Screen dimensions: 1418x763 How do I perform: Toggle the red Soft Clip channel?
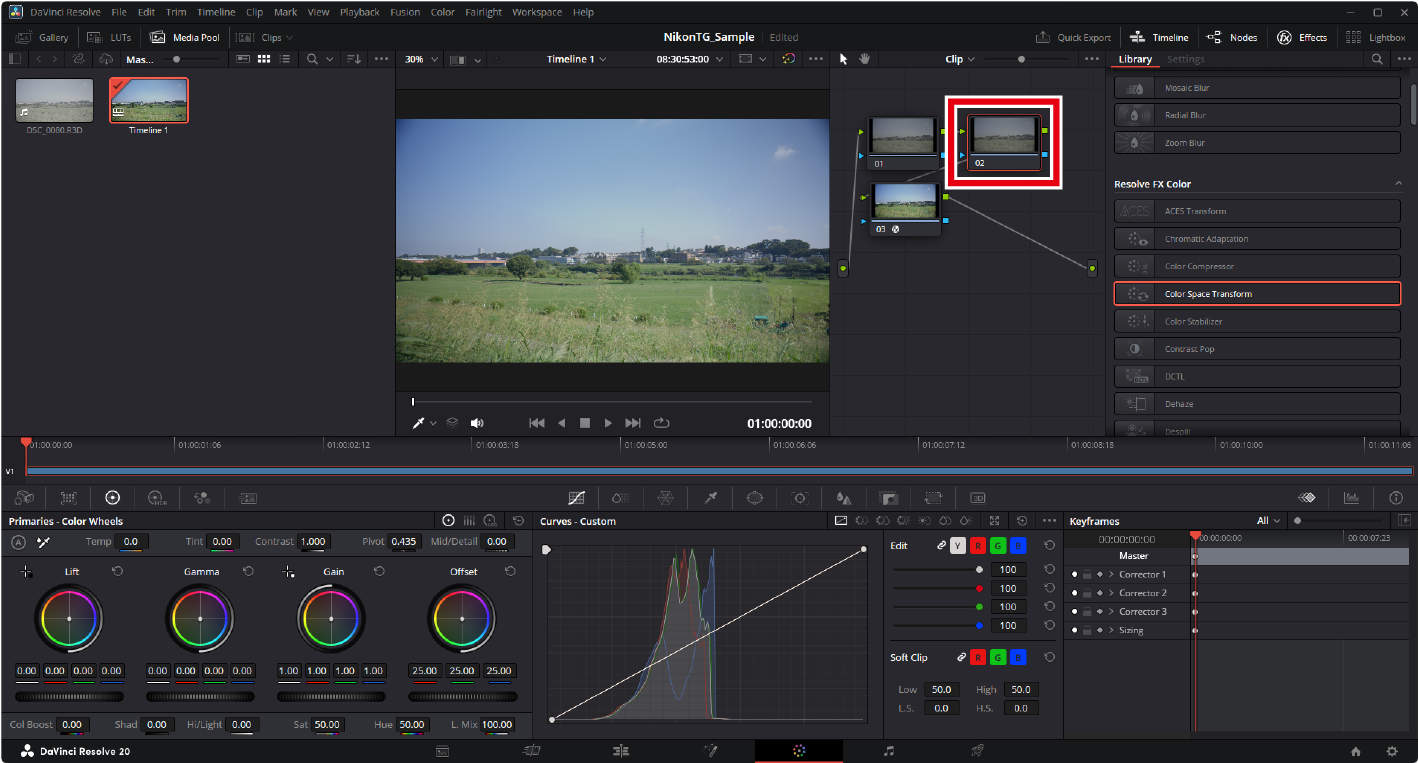pyautogui.click(x=978, y=657)
